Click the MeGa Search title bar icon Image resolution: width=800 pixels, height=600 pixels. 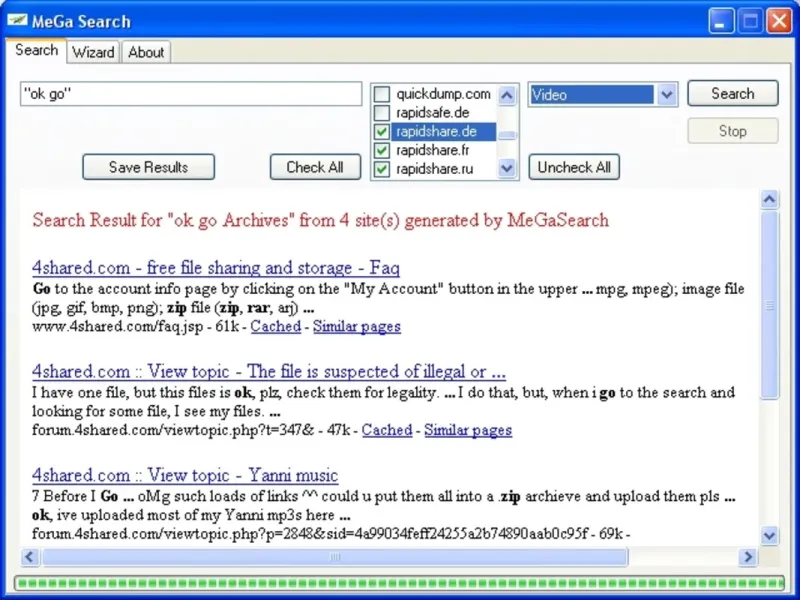[17, 21]
